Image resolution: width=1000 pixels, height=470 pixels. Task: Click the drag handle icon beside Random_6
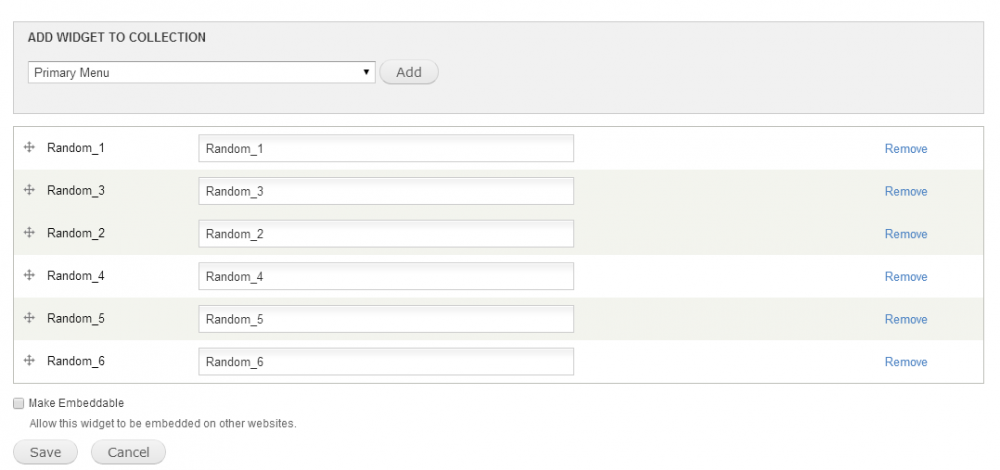[29, 360]
